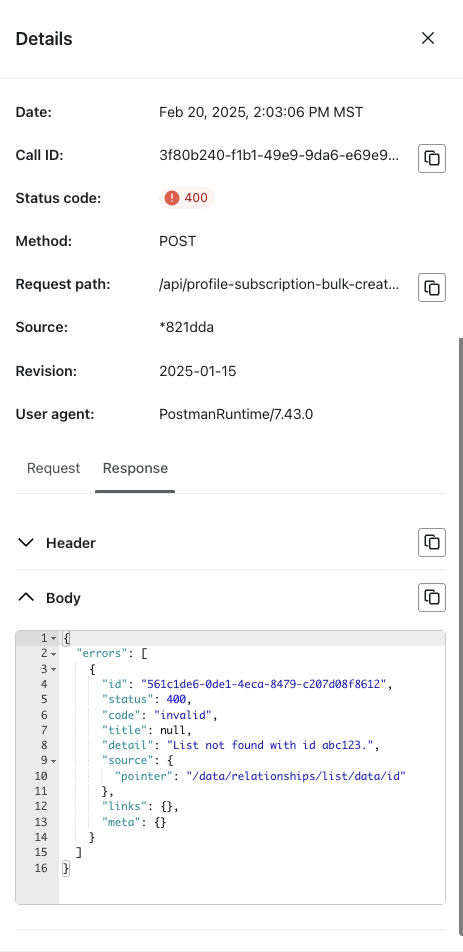The image size is (463, 952).
Task: Copy the response Body contents
Action: pos(432,597)
